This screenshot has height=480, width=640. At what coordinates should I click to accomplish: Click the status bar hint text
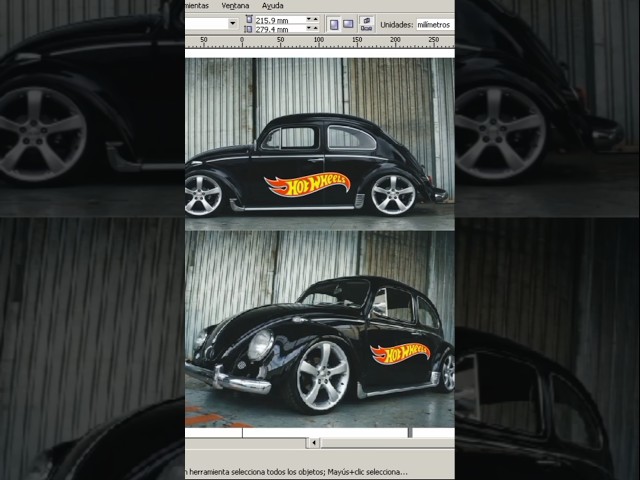pos(296,472)
